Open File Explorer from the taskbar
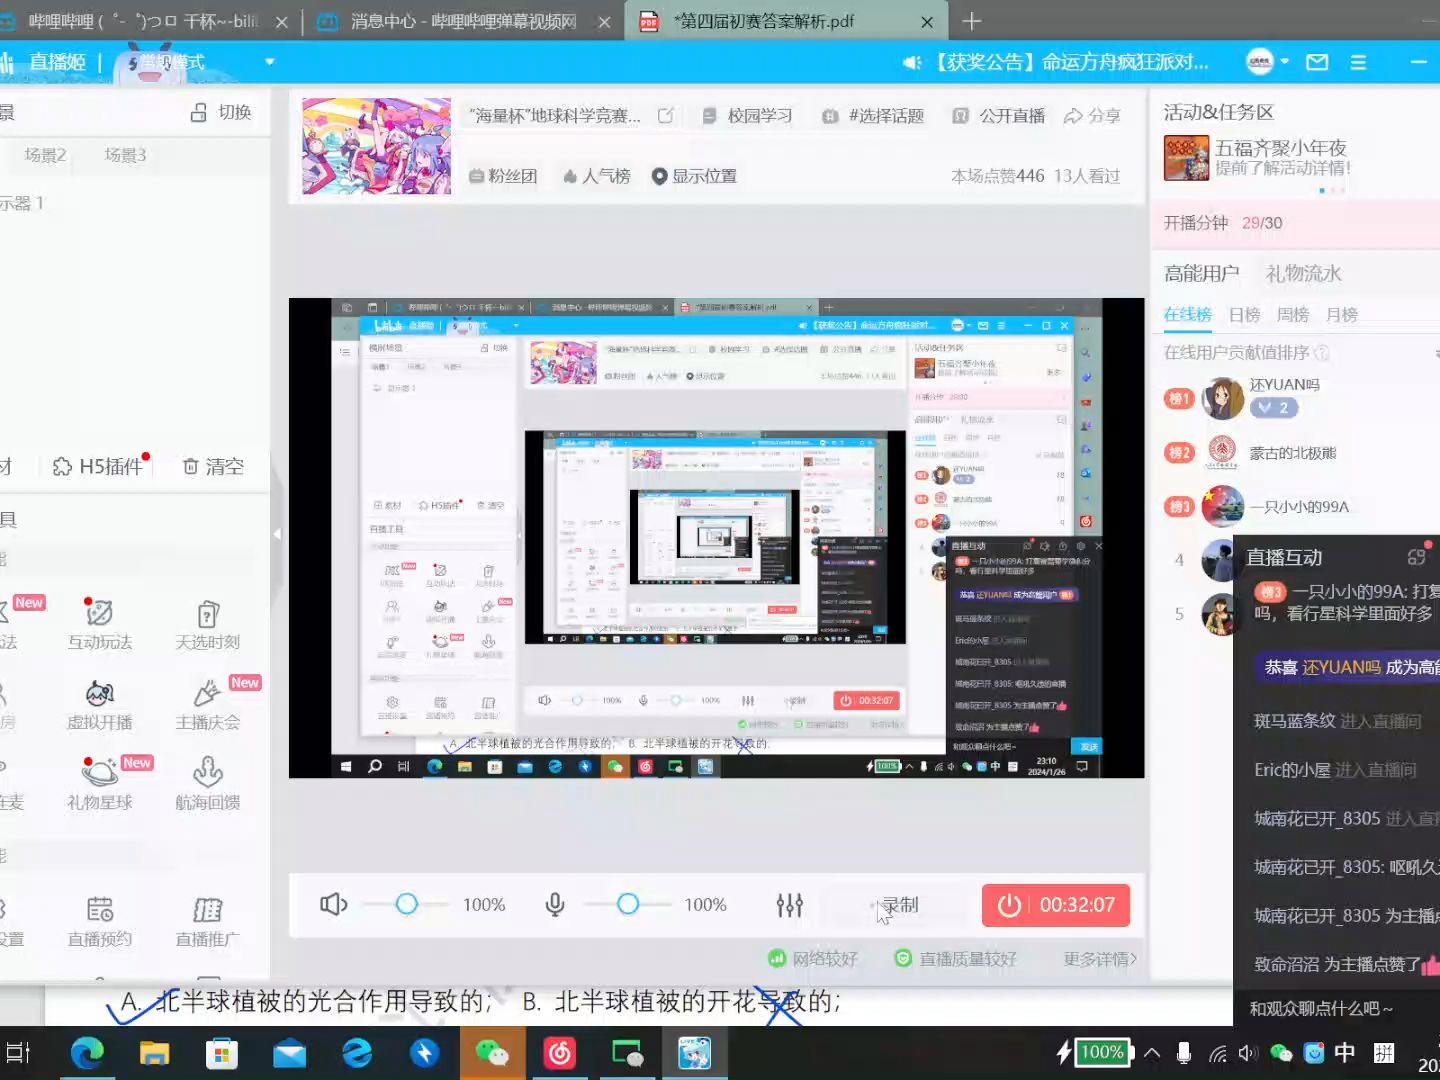 coord(154,1053)
